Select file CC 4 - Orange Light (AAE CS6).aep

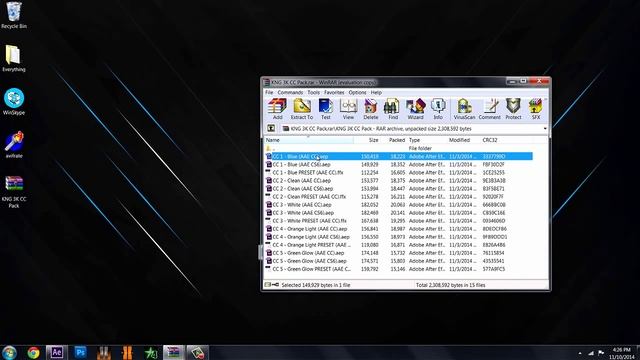point(398,237)
